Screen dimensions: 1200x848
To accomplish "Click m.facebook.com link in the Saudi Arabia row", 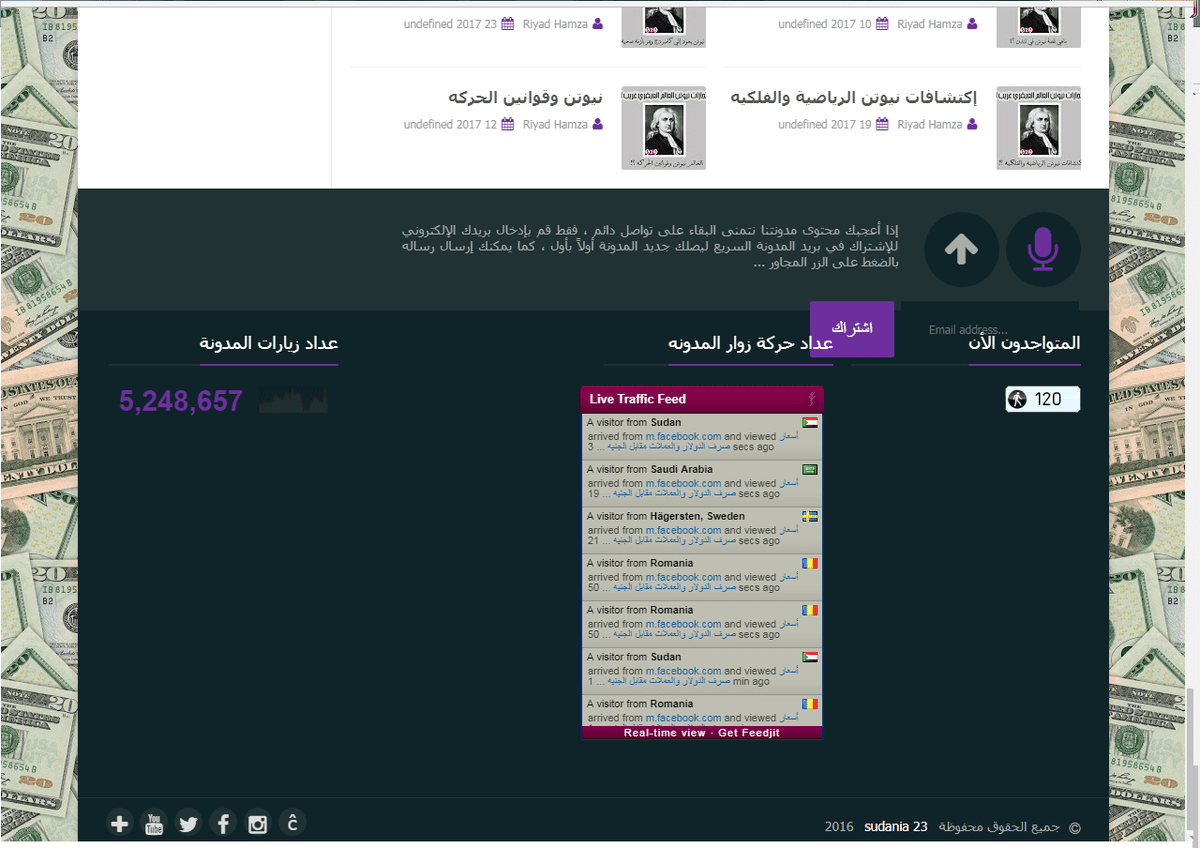I will 683,484.
